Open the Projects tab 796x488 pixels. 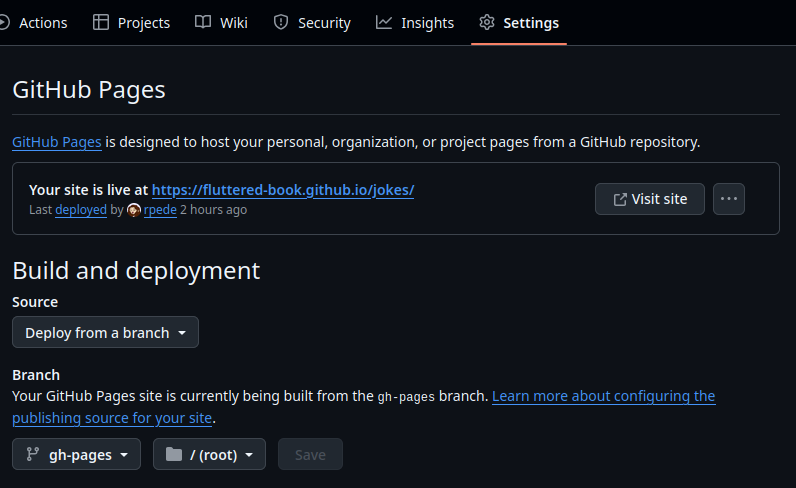(x=131, y=23)
